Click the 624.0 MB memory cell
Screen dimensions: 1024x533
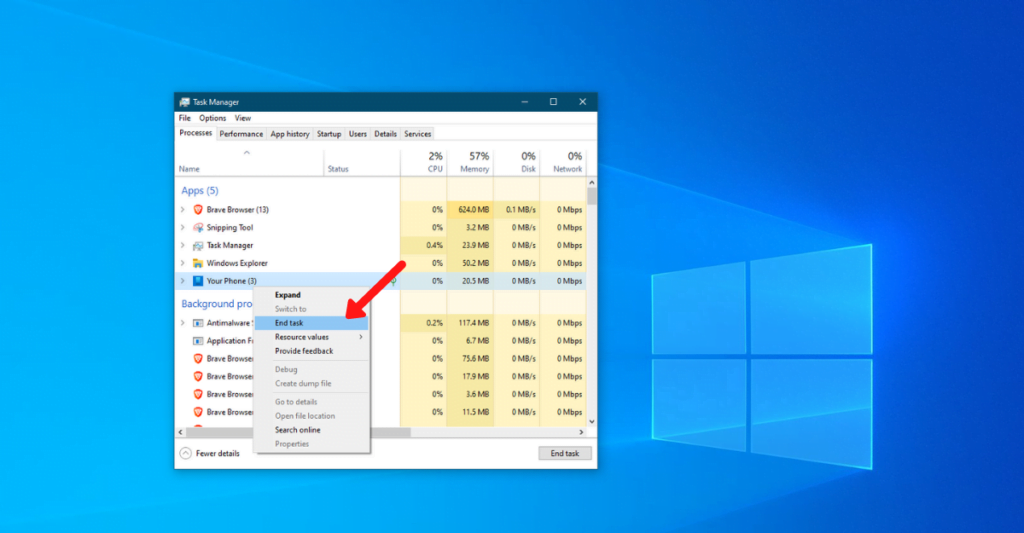tap(470, 210)
